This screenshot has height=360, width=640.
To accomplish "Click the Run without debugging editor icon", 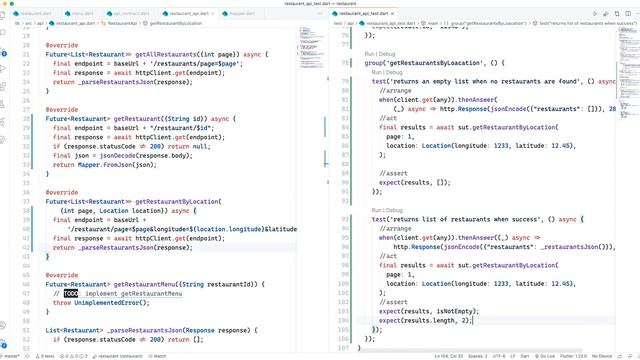I will coord(595,13).
